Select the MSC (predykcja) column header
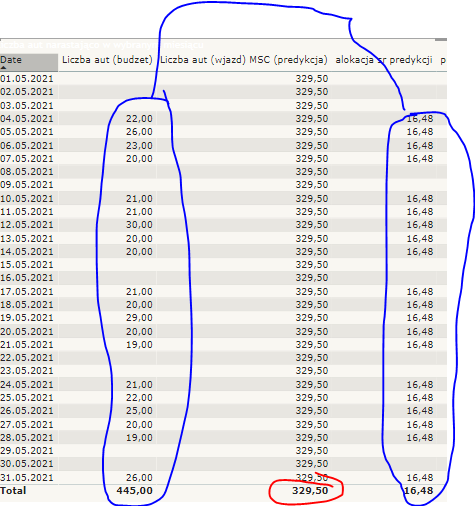Viewport: 475px width, 506px height. (x=288, y=60)
